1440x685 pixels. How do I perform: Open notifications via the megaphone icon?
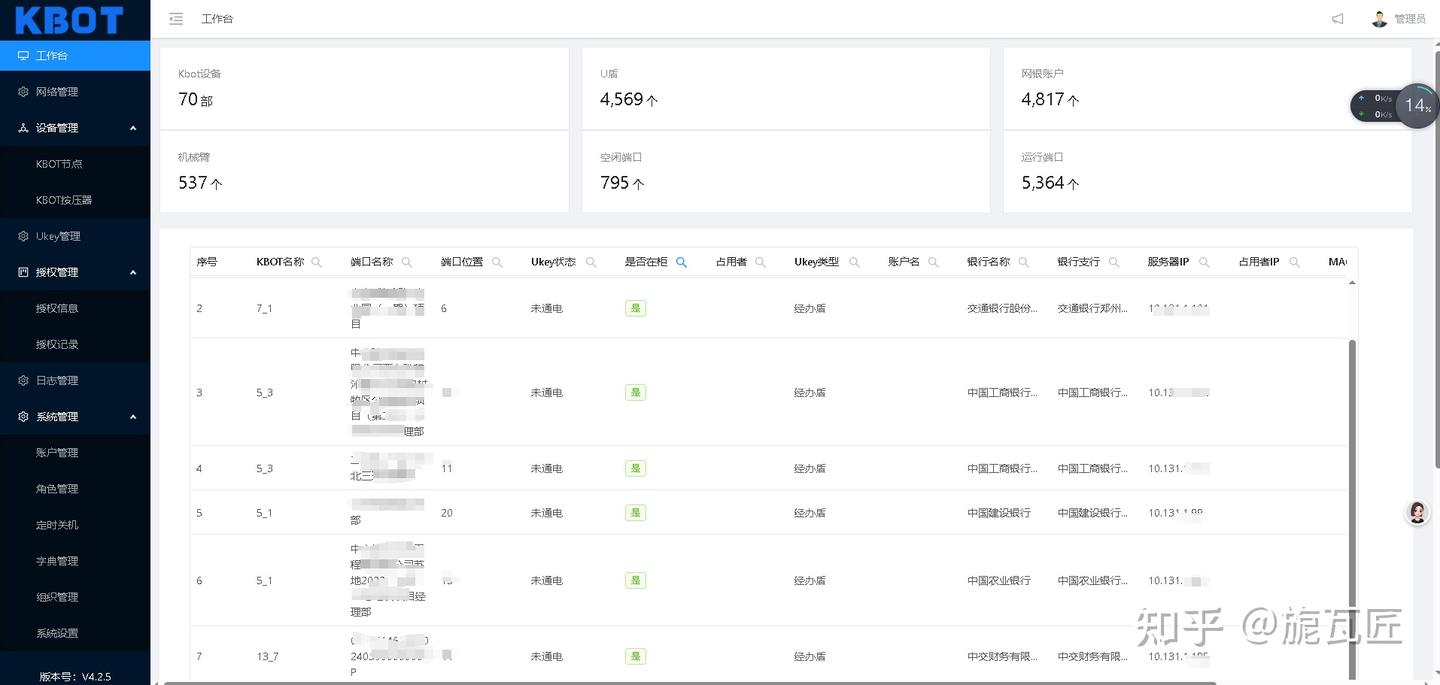pyautogui.click(x=1337, y=18)
